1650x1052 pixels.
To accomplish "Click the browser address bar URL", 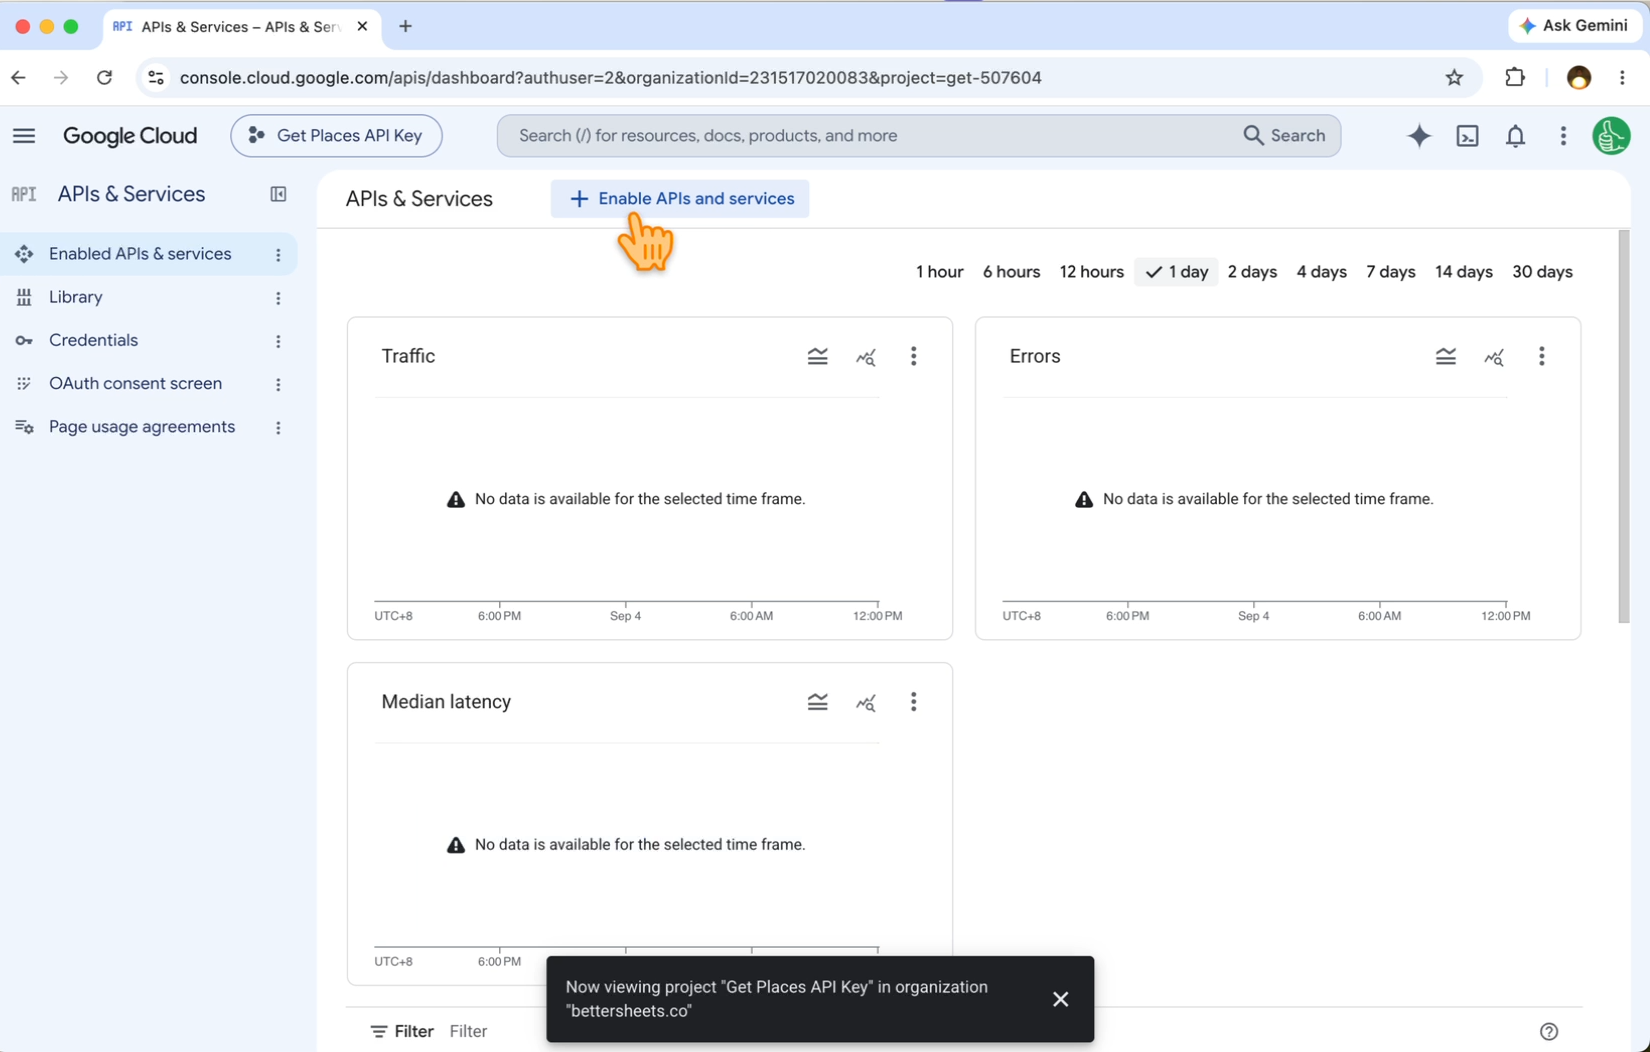I will [610, 77].
